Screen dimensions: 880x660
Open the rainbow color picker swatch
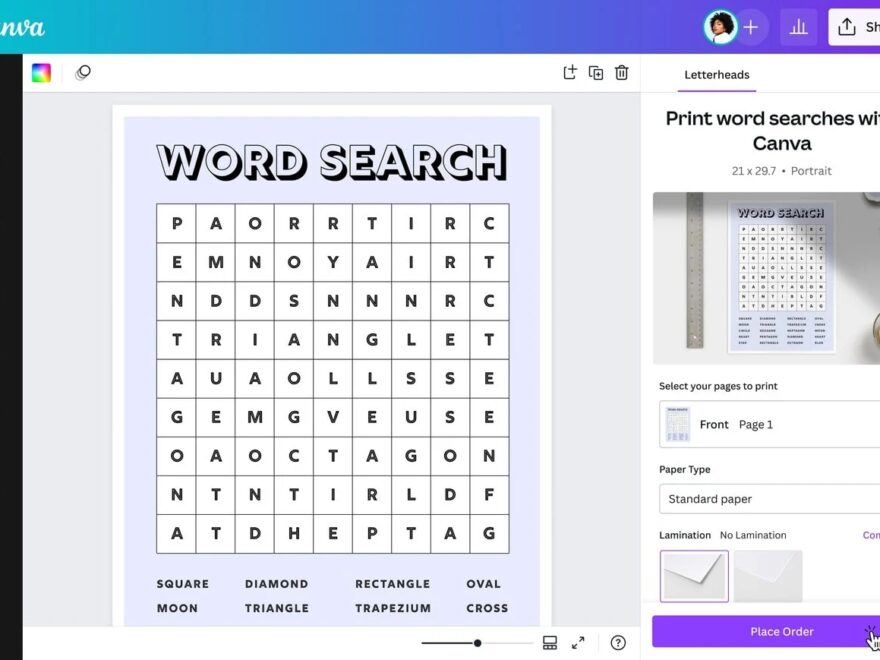tap(41, 73)
